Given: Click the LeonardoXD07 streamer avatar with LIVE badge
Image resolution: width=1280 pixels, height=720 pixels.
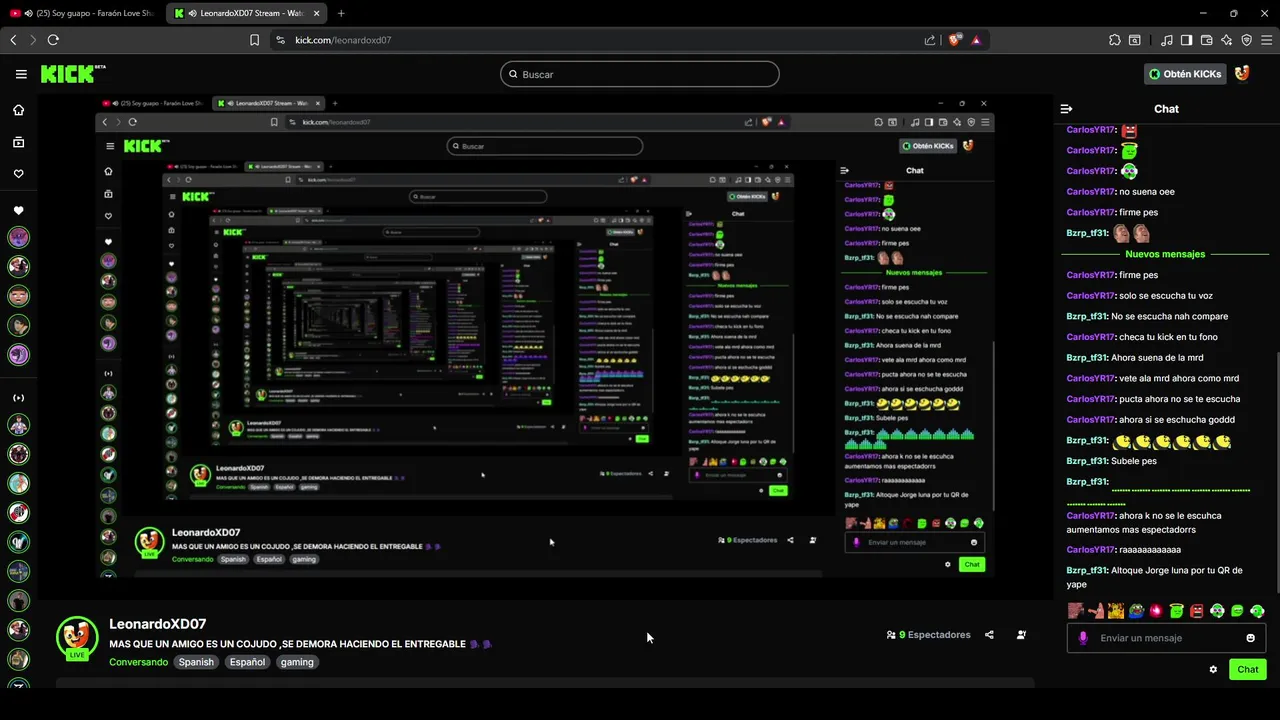Looking at the screenshot, I should click(x=77, y=639).
